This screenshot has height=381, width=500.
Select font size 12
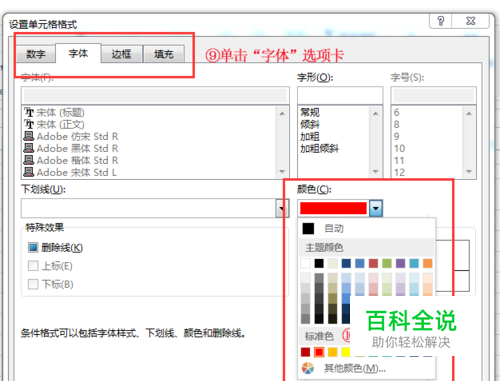pyautogui.click(x=399, y=172)
